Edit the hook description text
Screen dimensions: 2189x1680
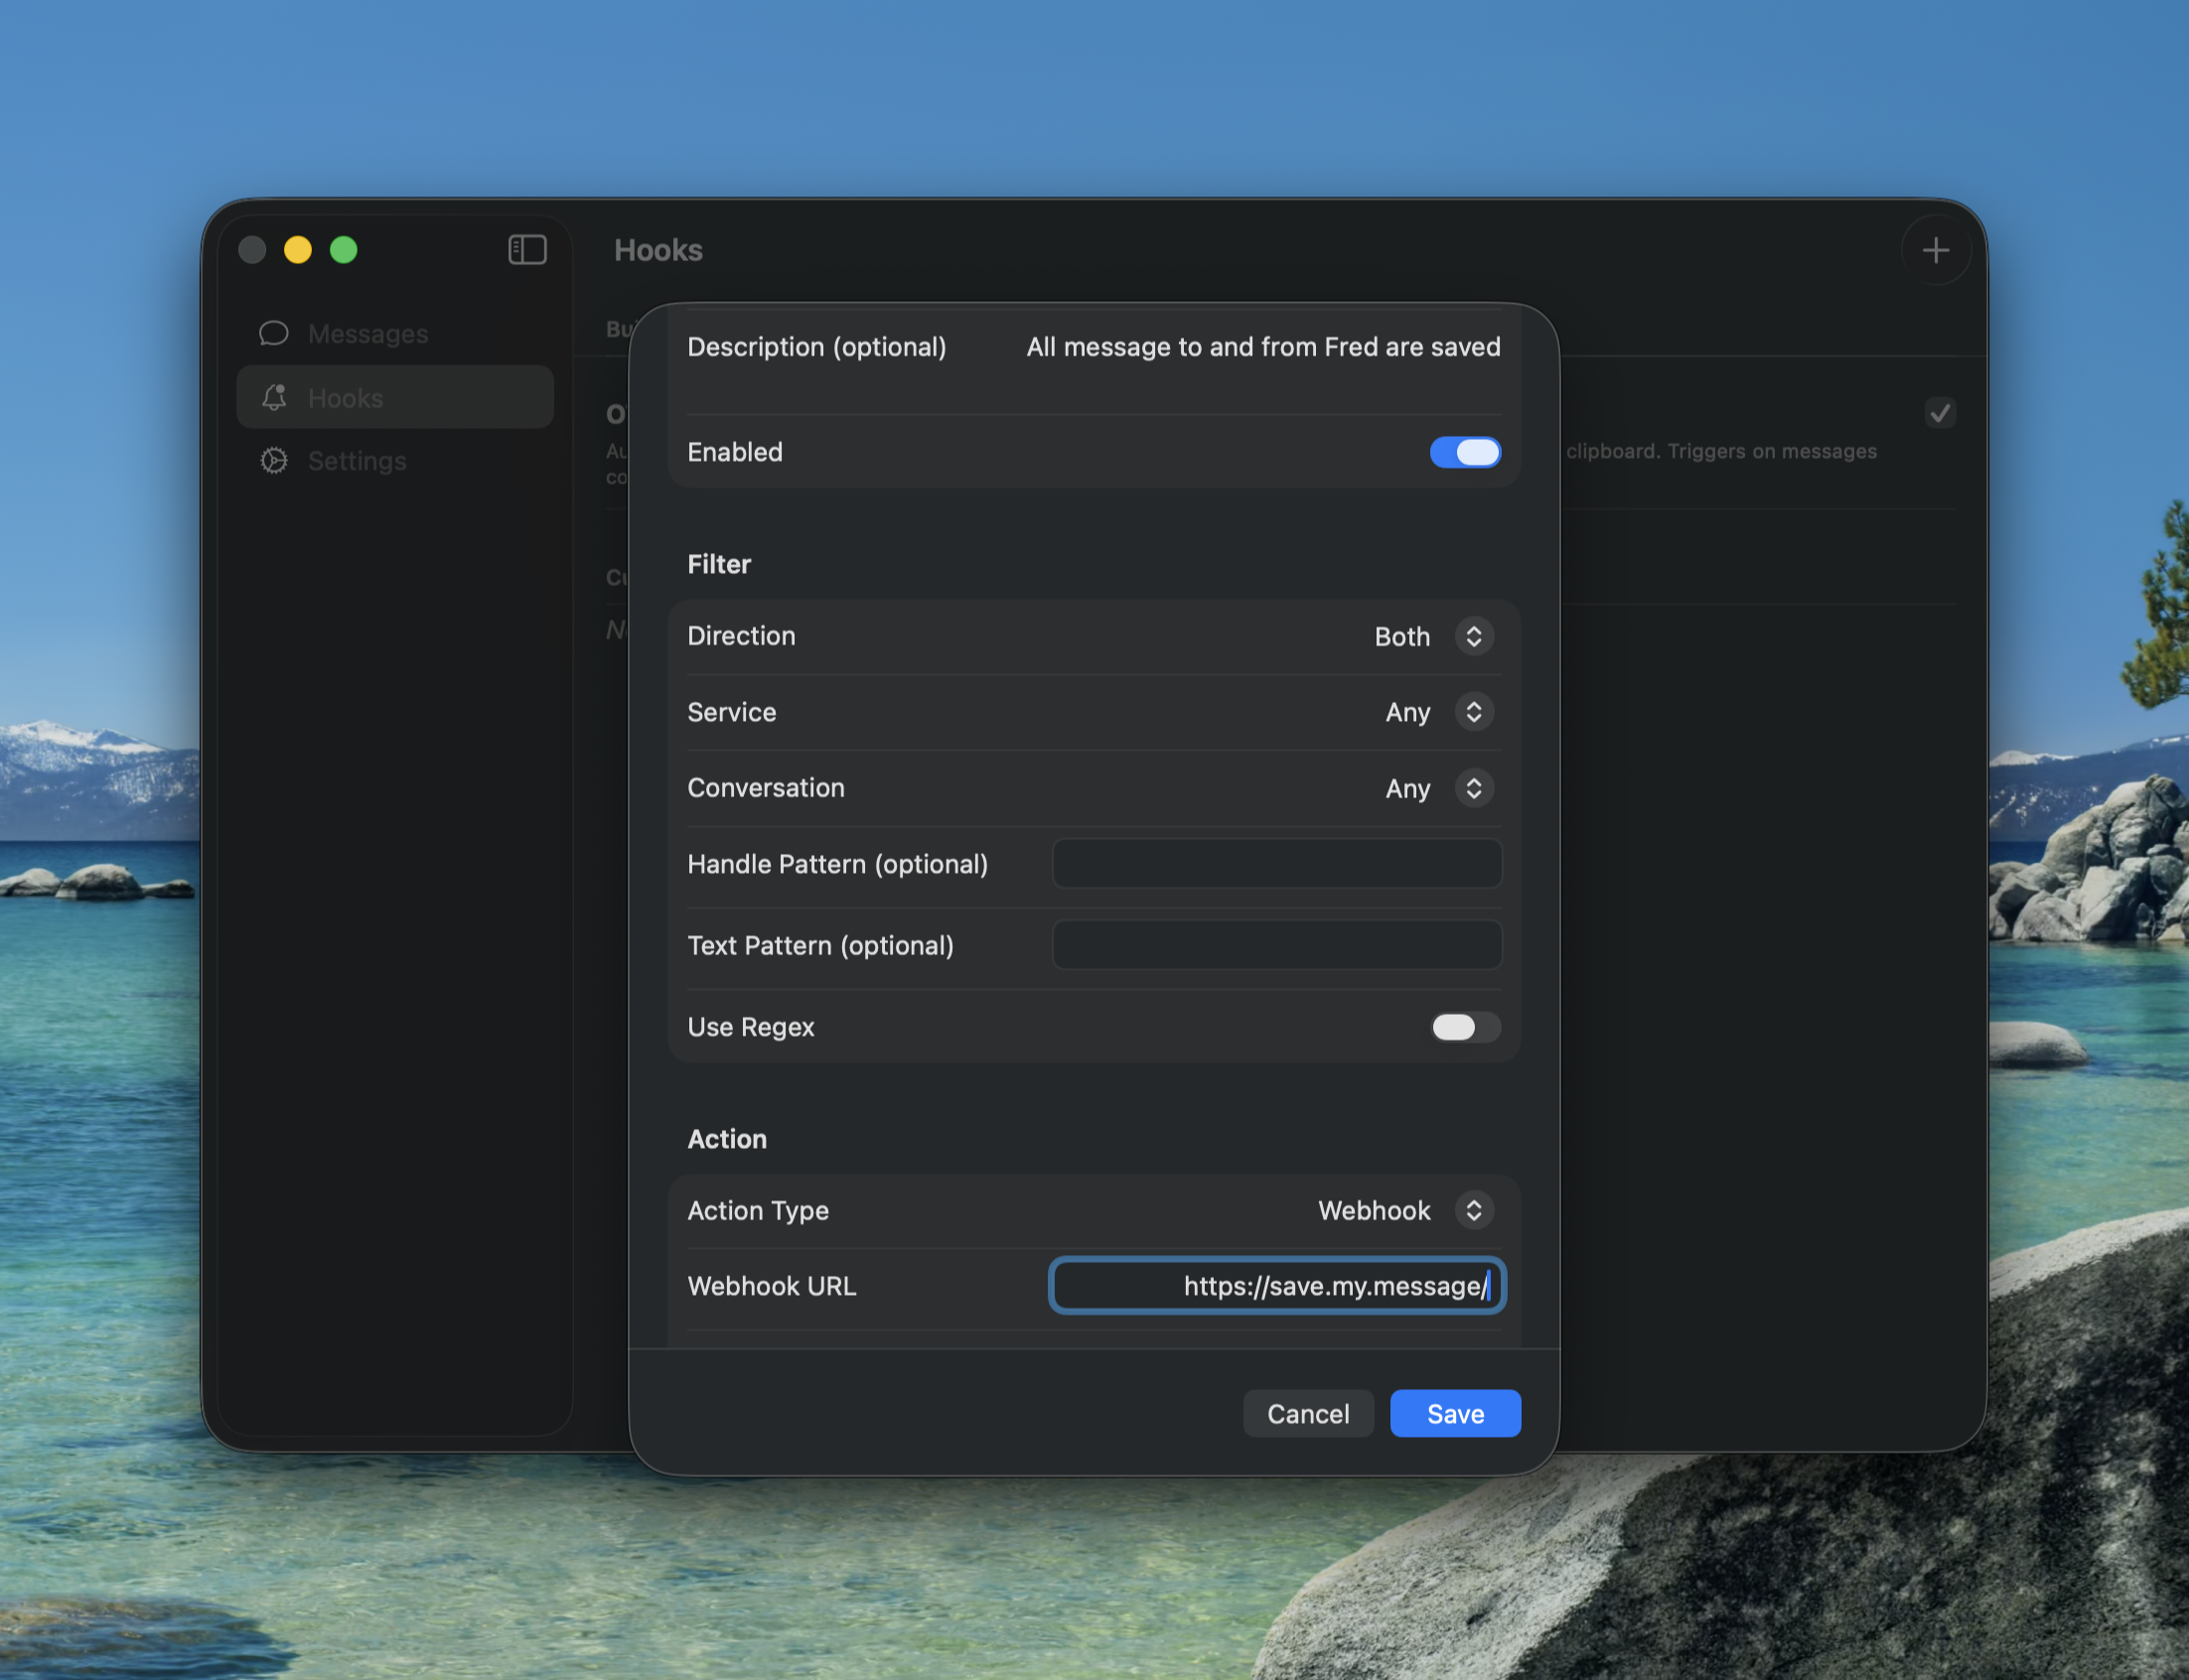tap(1262, 347)
